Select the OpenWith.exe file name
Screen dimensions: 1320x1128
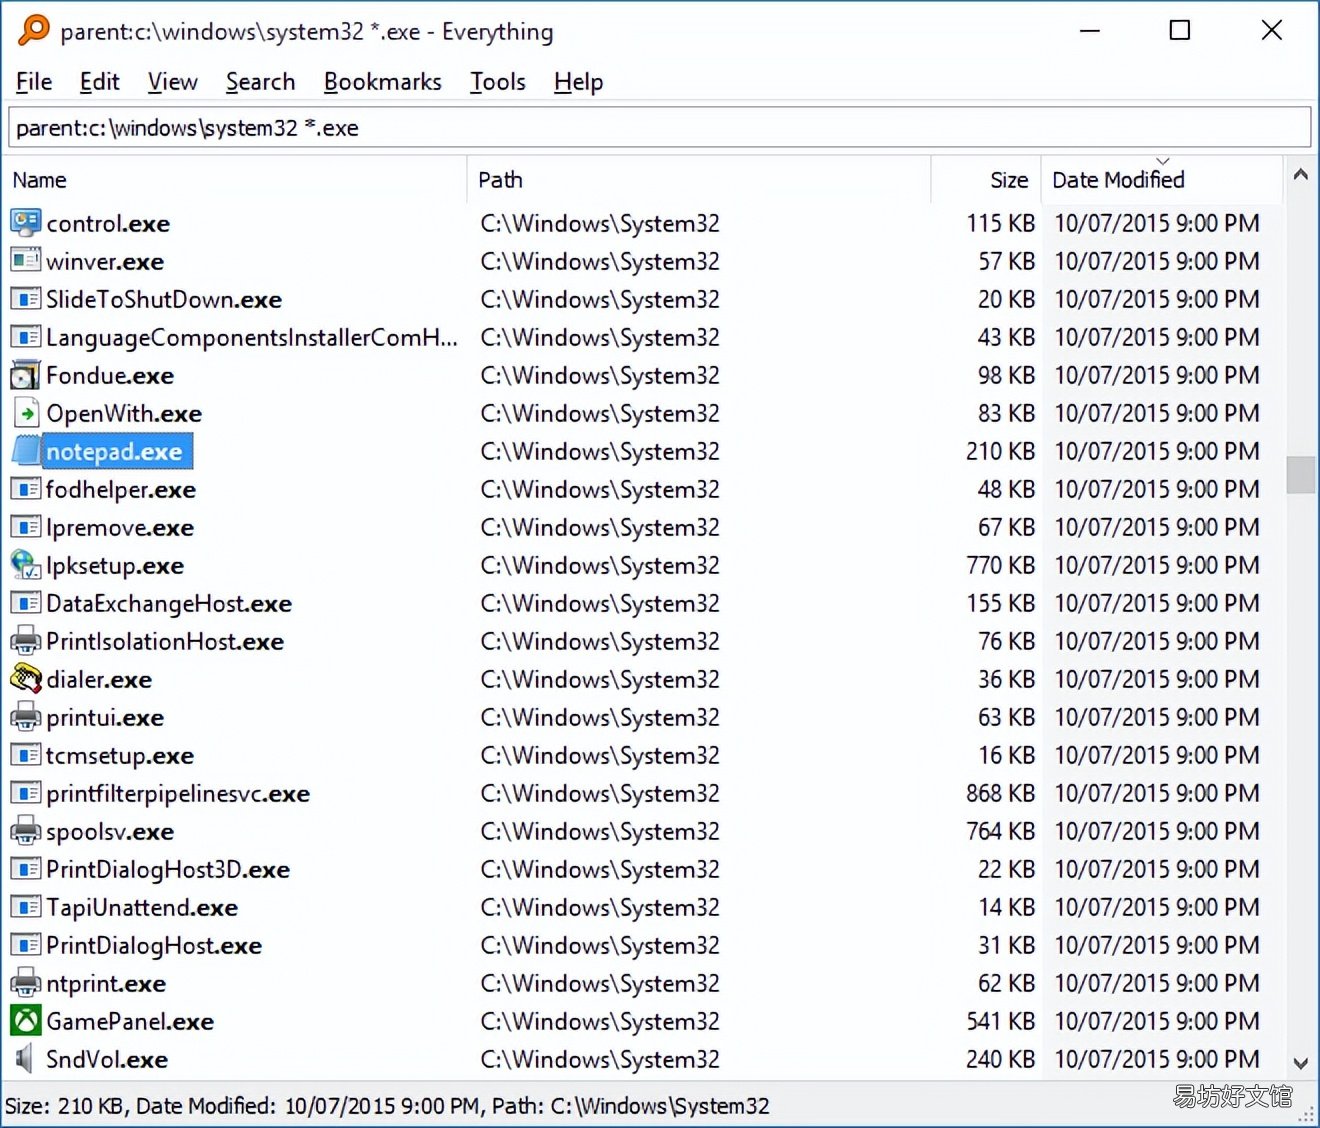click(x=124, y=414)
